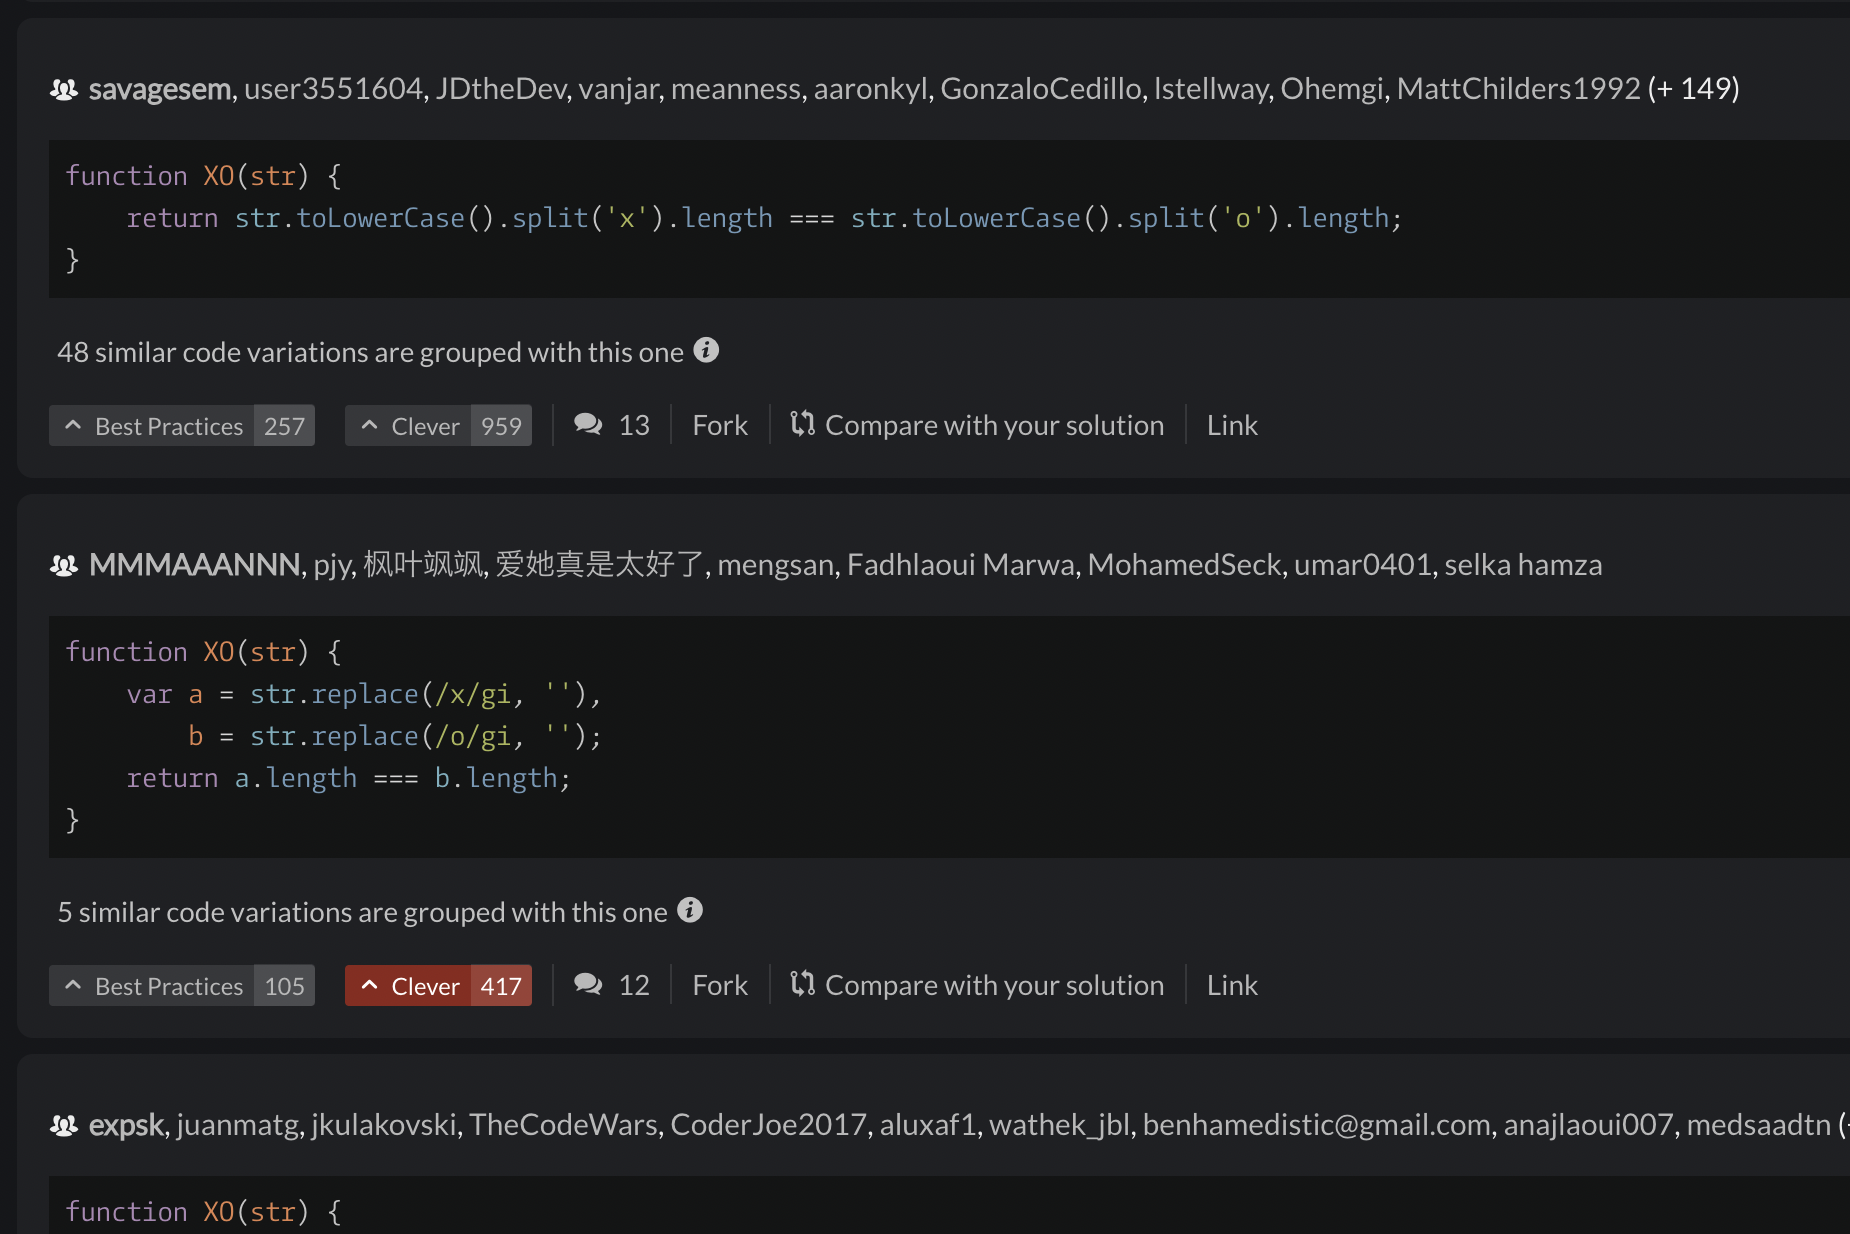Open savagesem's user profile

point(160,89)
